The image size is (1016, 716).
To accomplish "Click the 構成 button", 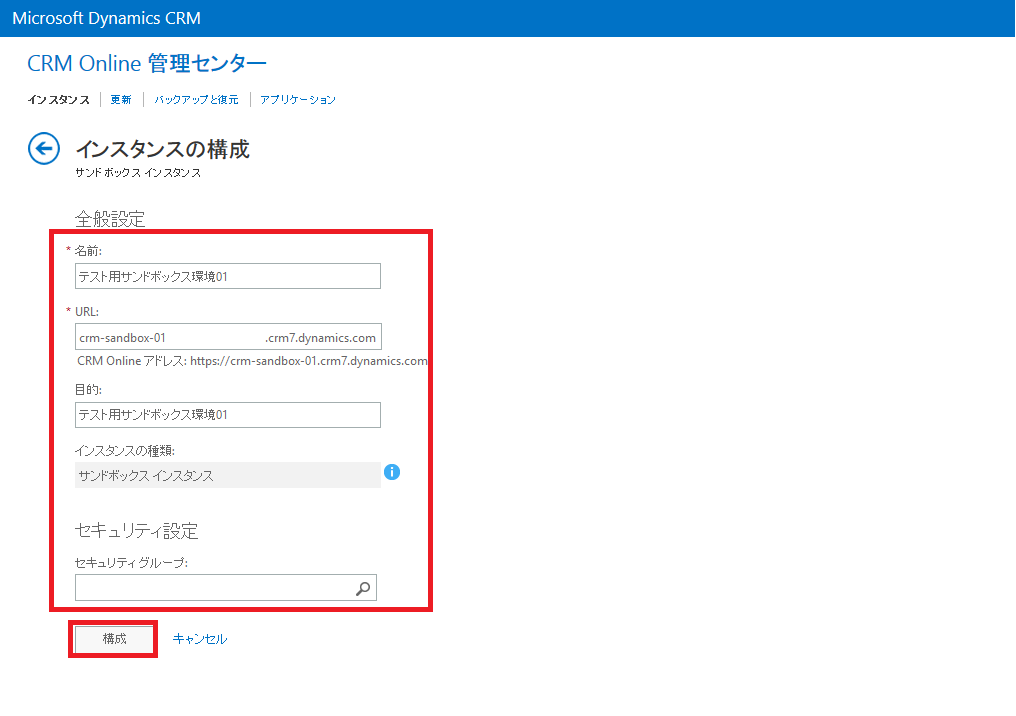I will pos(114,640).
